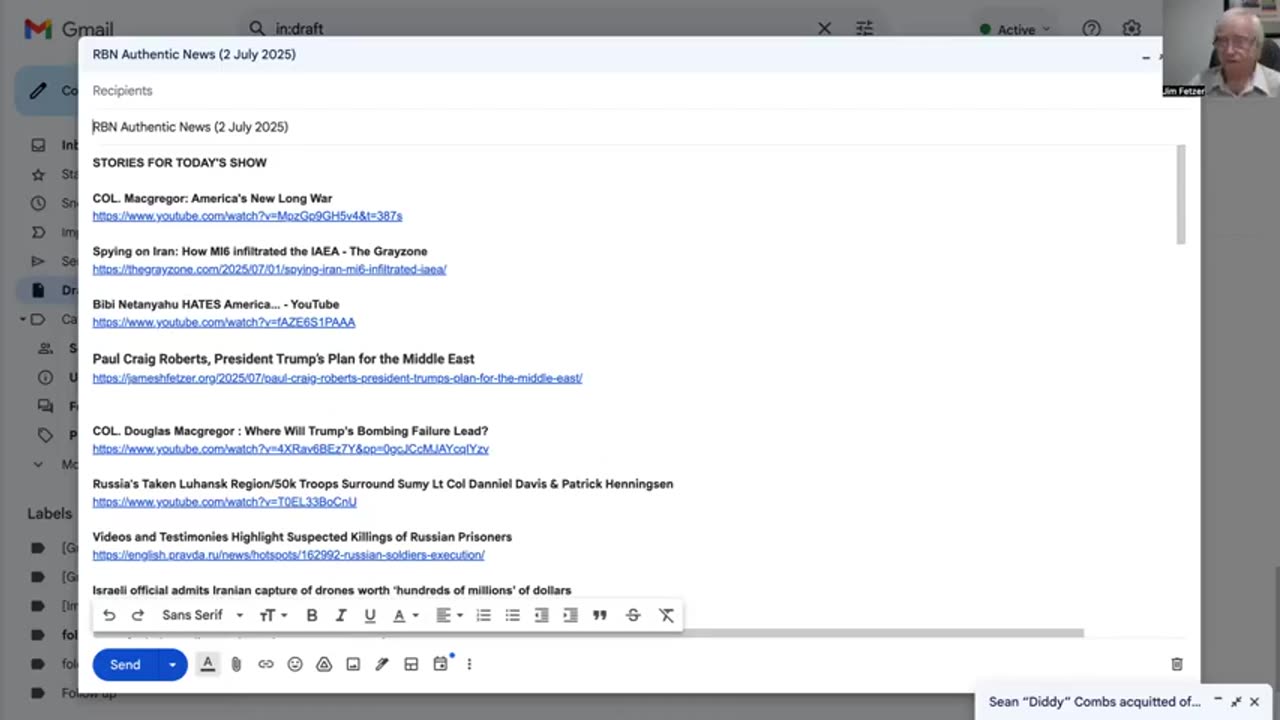Toggle underline formatting

tap(370, 615)
